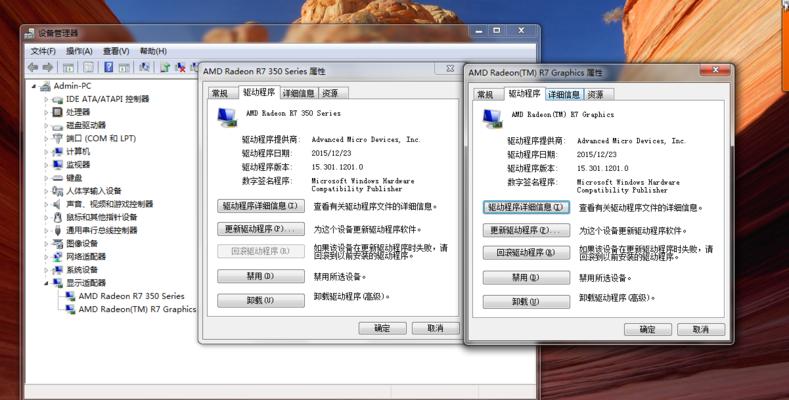The image size is (789, 400).
Task: Click the 通用串行总线控制器 USB icon
Action: (57, 230)
